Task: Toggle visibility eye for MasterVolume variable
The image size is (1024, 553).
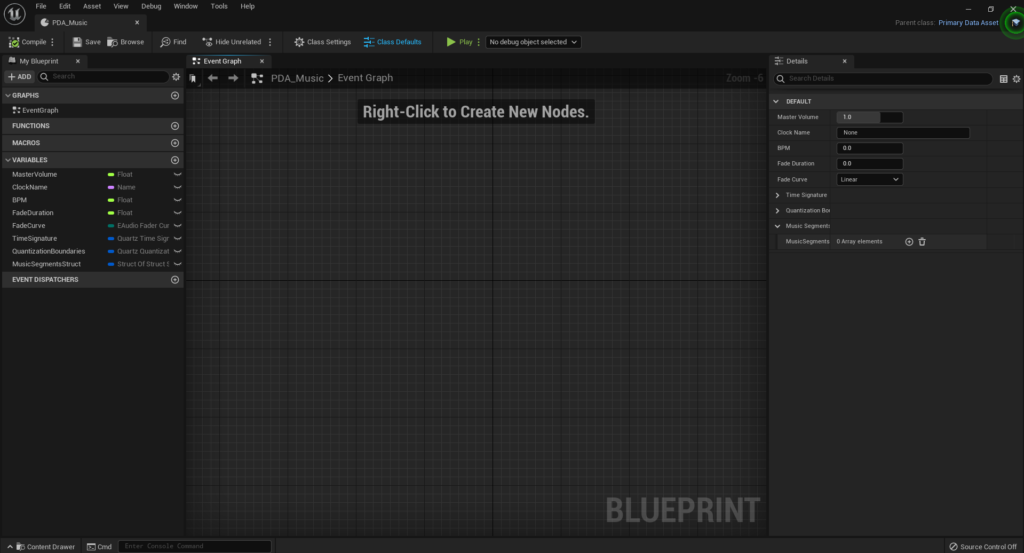Action: (177, 174)
